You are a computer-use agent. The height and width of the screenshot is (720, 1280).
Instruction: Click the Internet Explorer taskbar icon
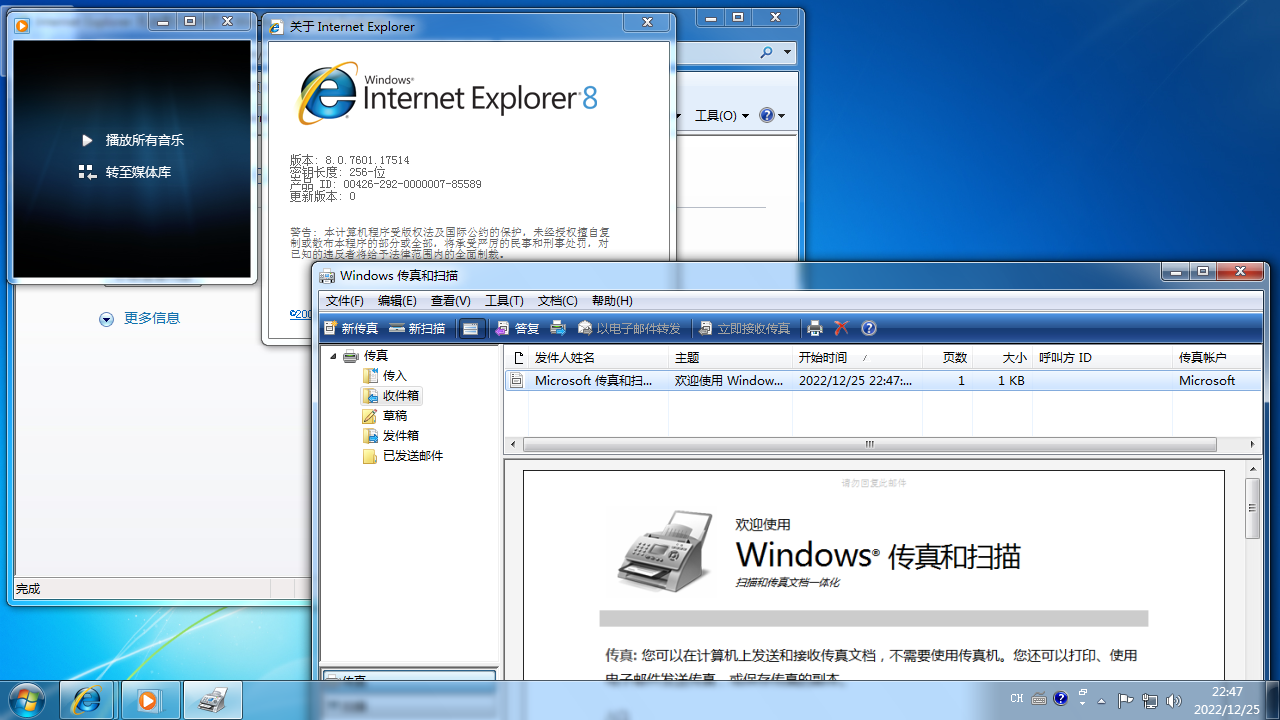pos(87,700)
